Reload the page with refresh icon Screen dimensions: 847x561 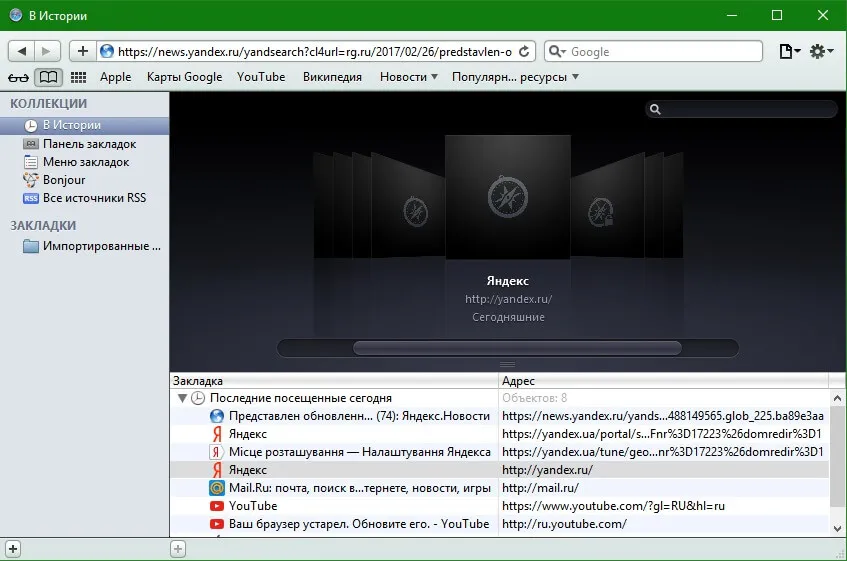pyautogui.click(x=523, y=51)
